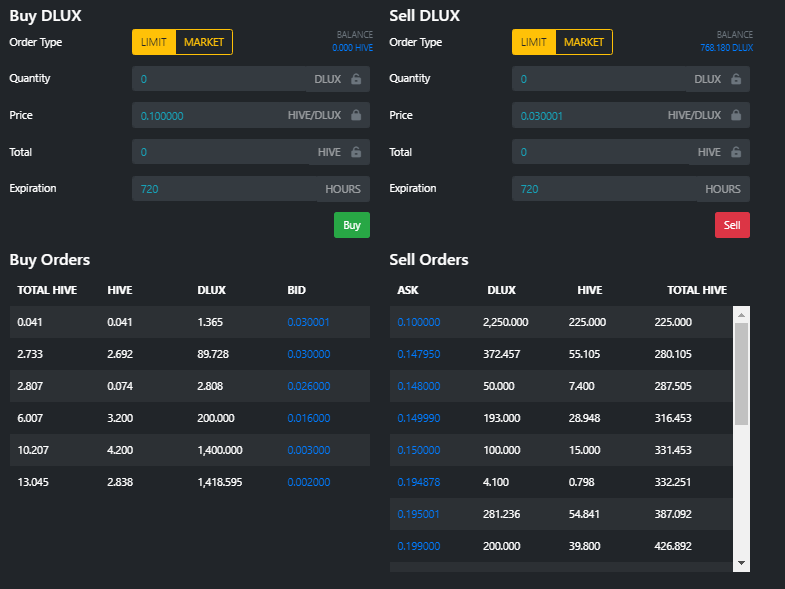Select MARKET order type in Buy DLUX
785x589 pixels.
click(204, 42)
